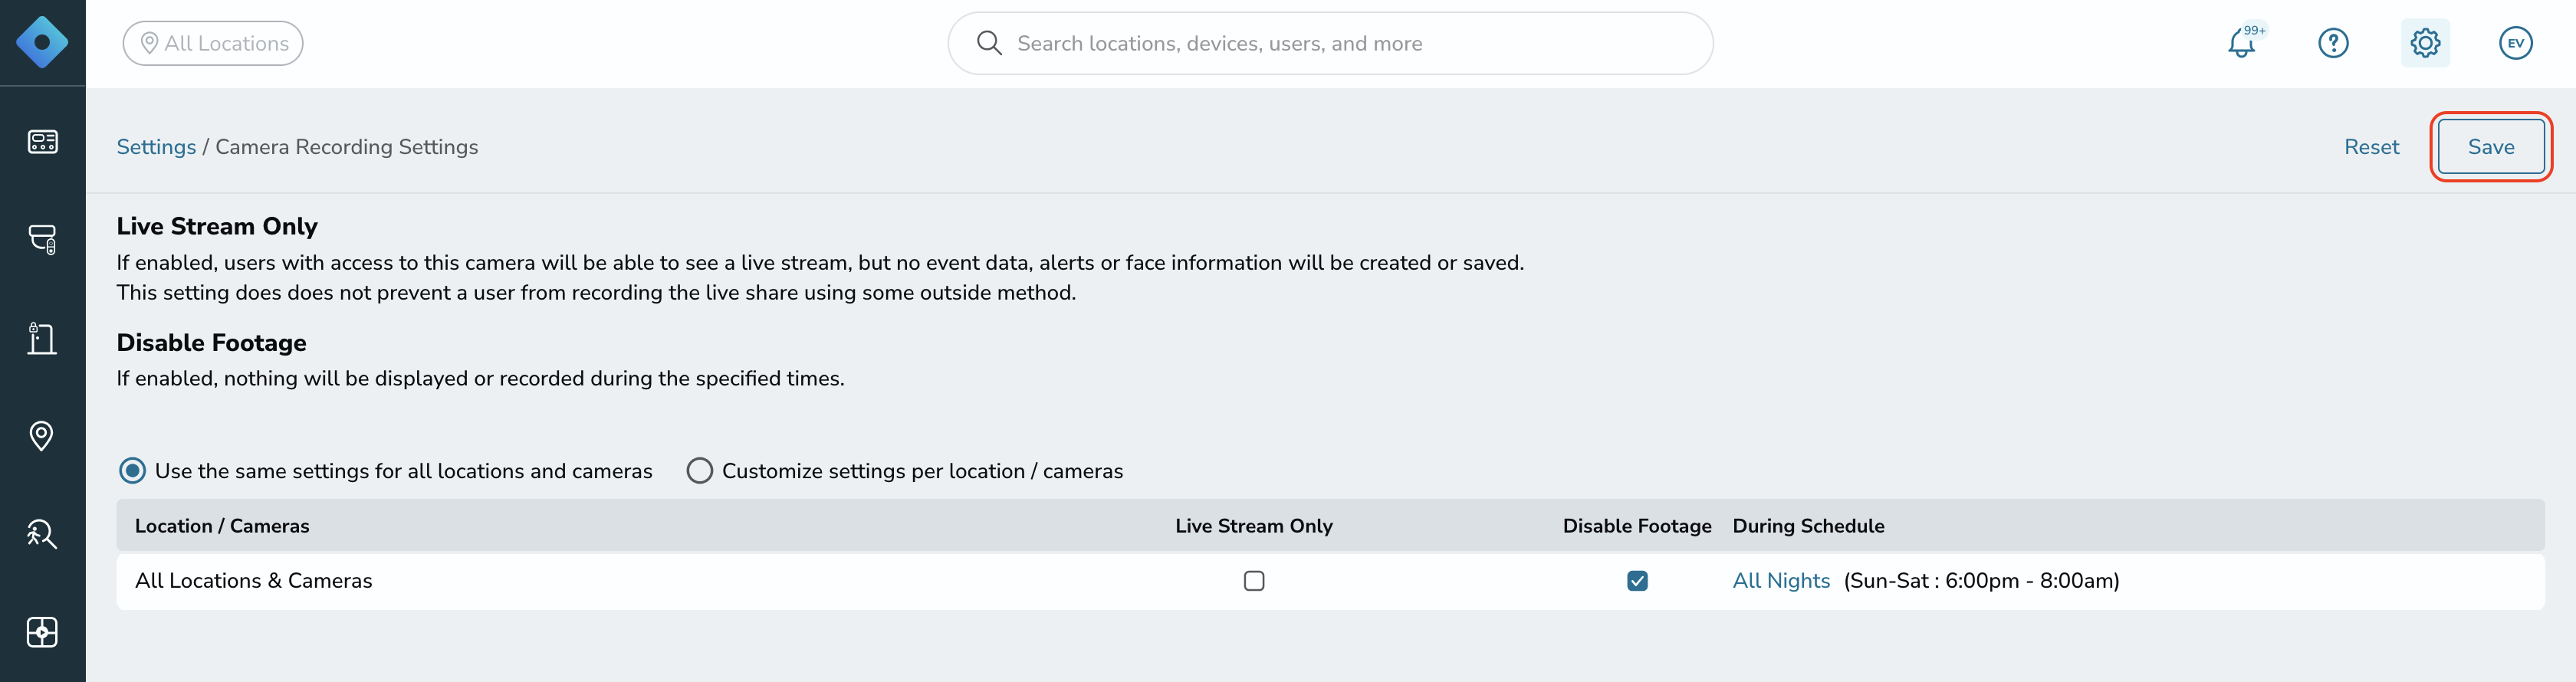
Task: Click the magnifier icon in search bar
Action: [x=989, y=43]
